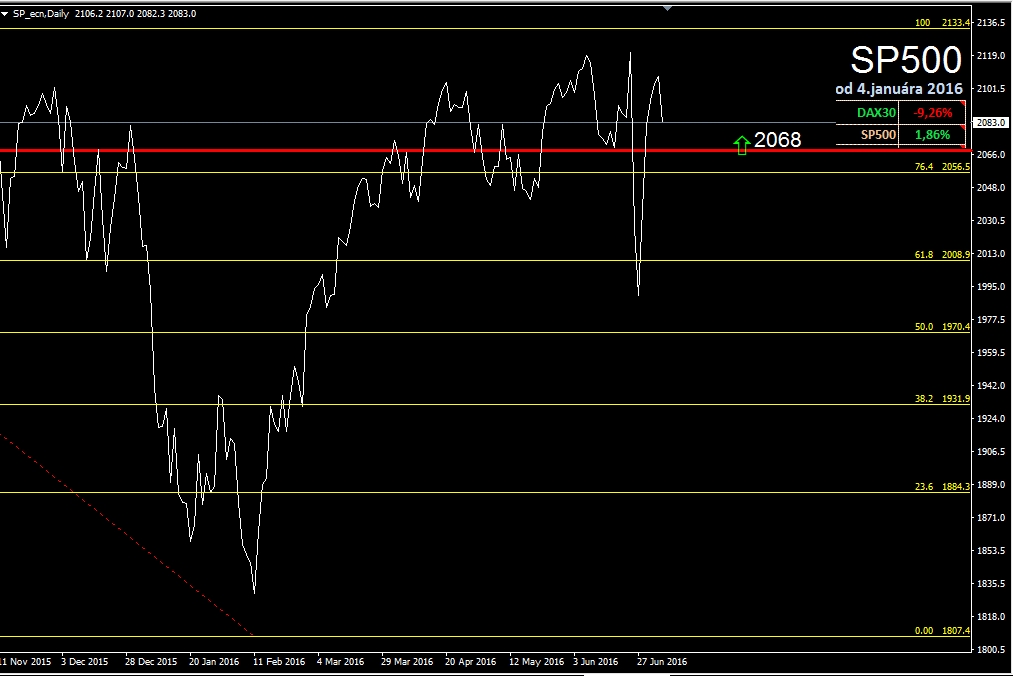Click the 1959.5 price scale value
Screen dimensions: 1013x676
[x=991, y=352]
